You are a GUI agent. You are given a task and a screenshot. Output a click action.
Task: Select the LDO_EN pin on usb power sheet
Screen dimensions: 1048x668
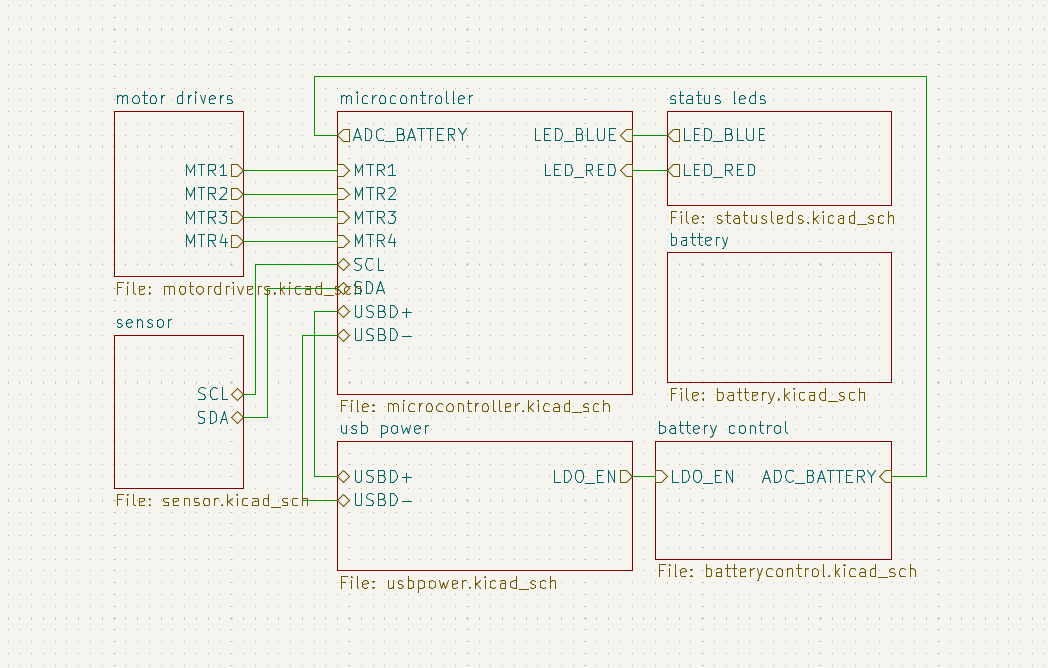click(x=592, y=477)
